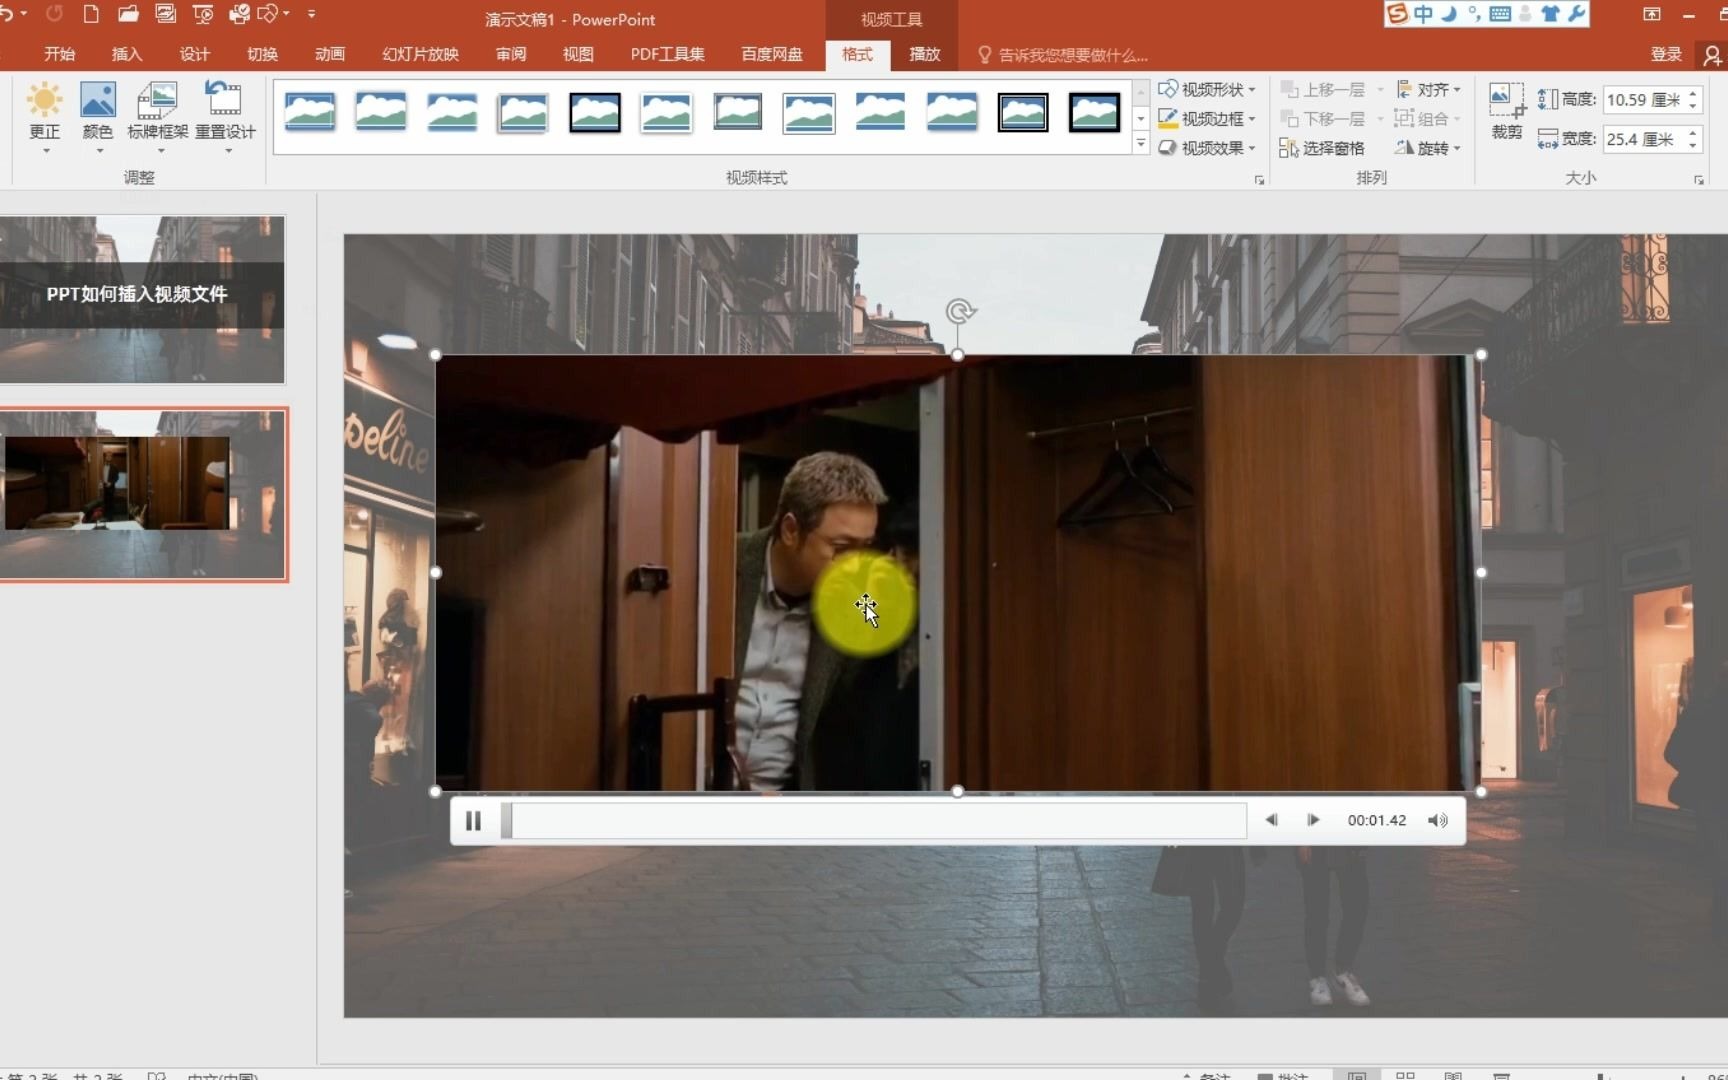
Task: Open the PDF工具集 tab
Action: [667, 54]
